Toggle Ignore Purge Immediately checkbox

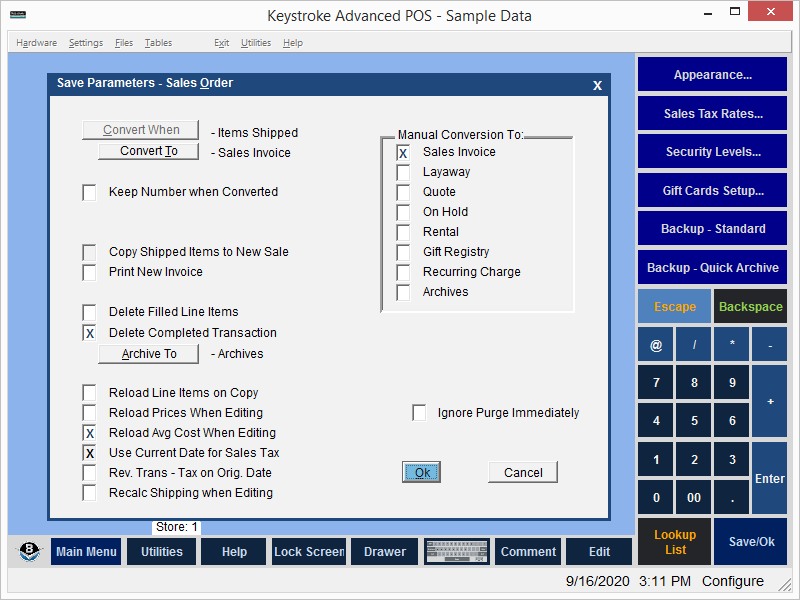[x=419, y=413]
